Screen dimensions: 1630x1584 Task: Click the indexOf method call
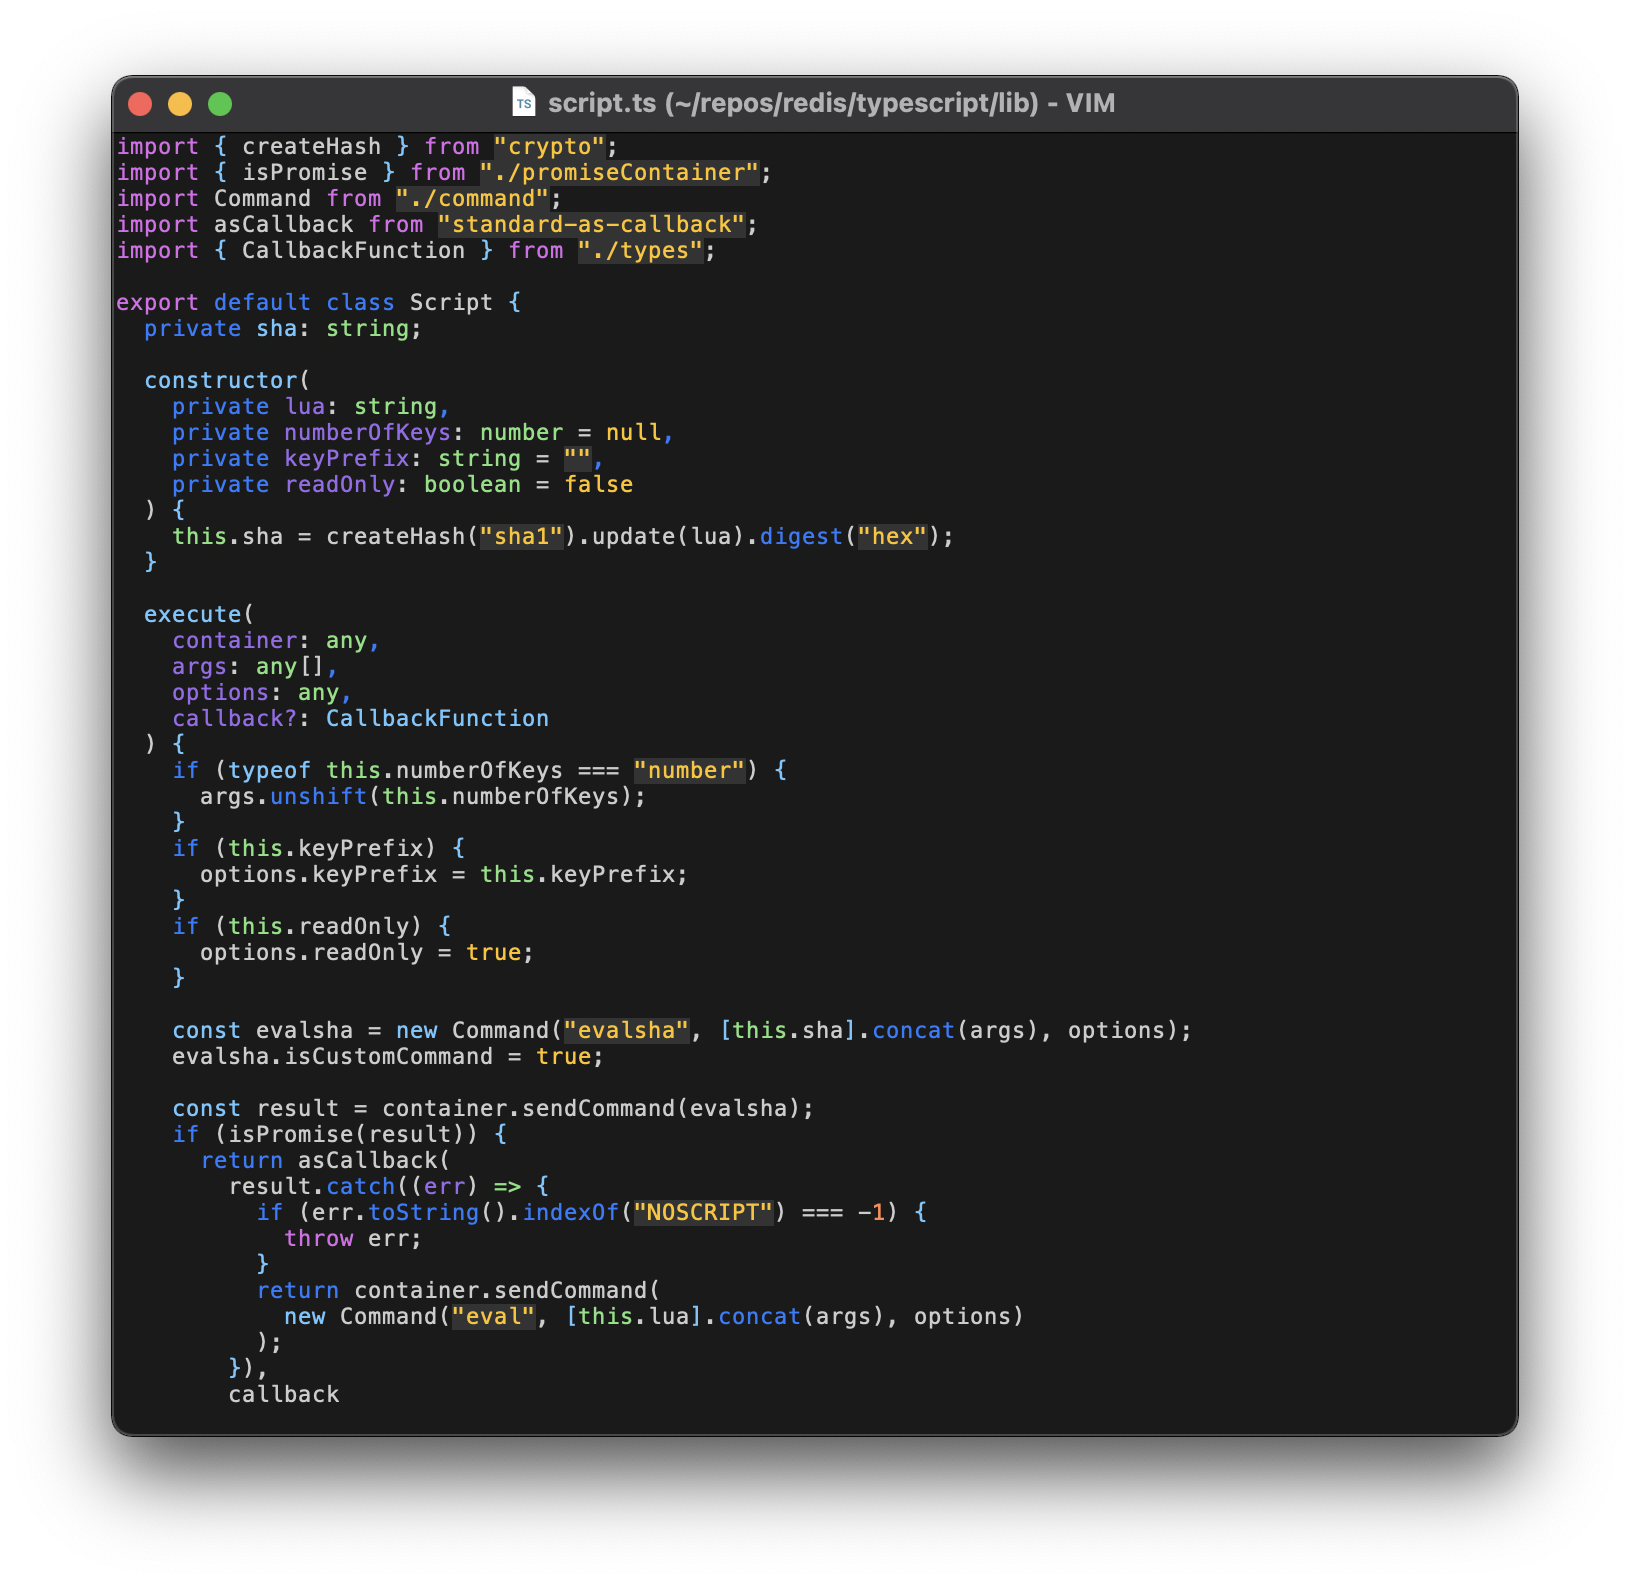point(570,1213)
